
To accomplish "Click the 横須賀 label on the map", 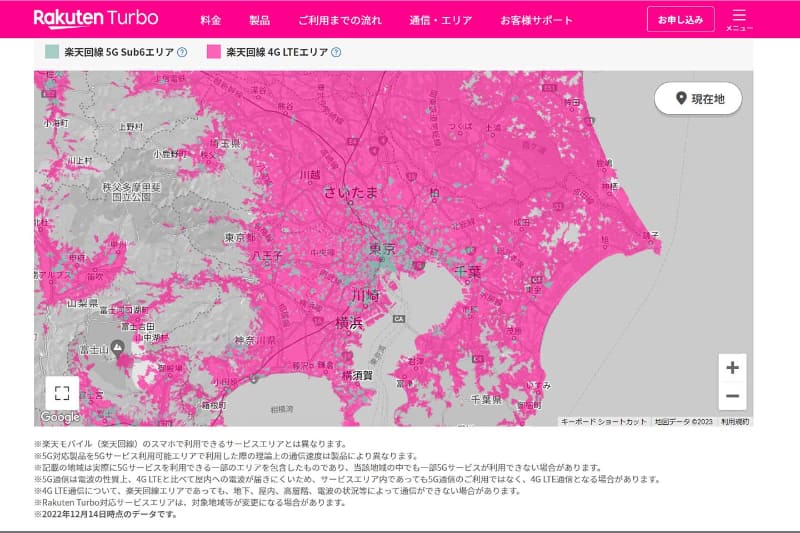I will coord(357,375).
